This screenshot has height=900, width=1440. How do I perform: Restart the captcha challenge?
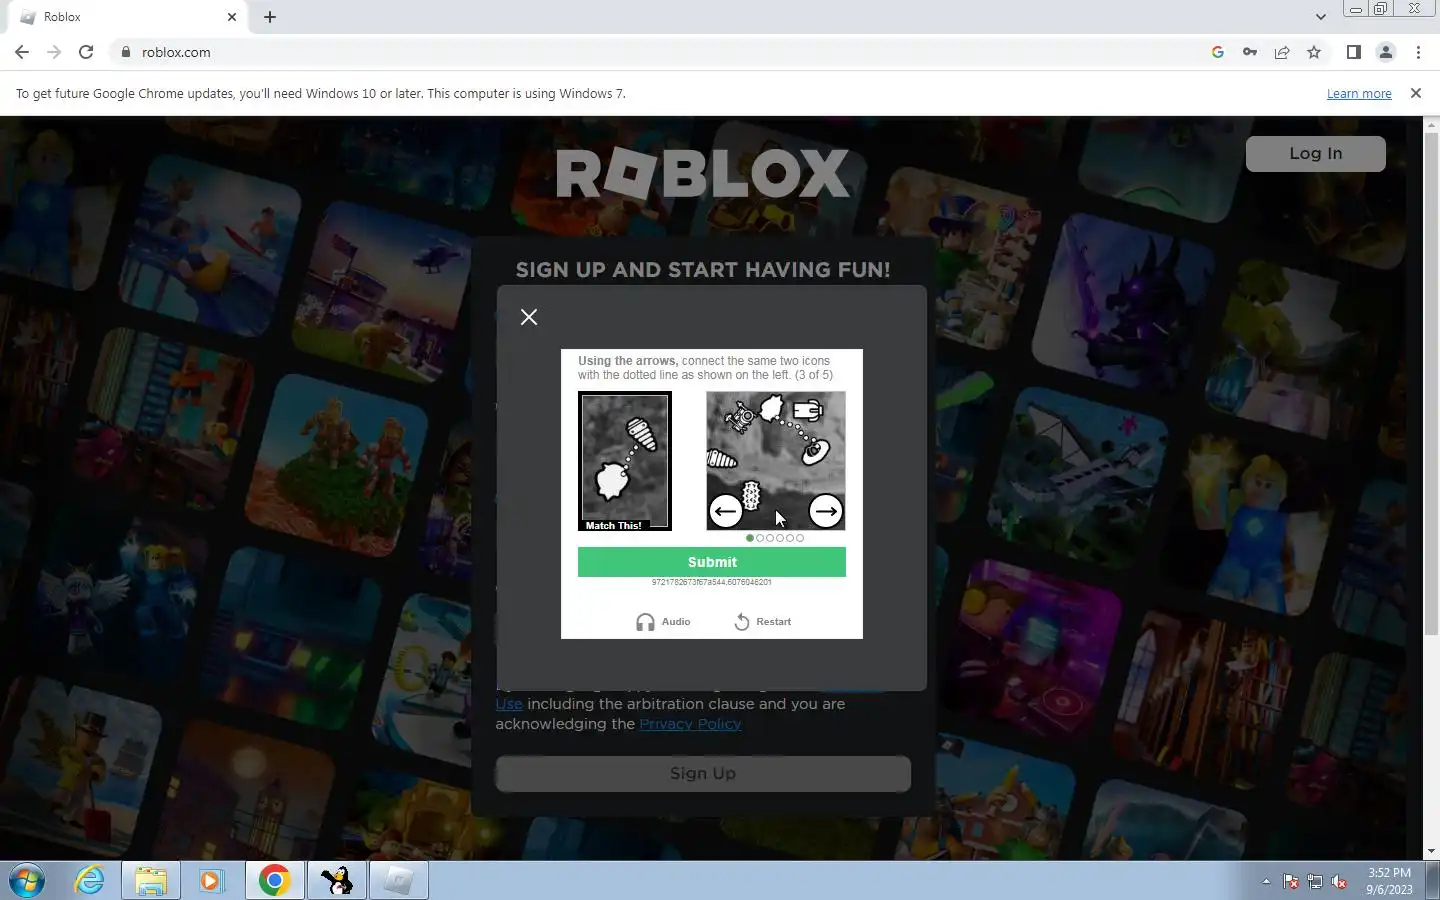[763, 622]
